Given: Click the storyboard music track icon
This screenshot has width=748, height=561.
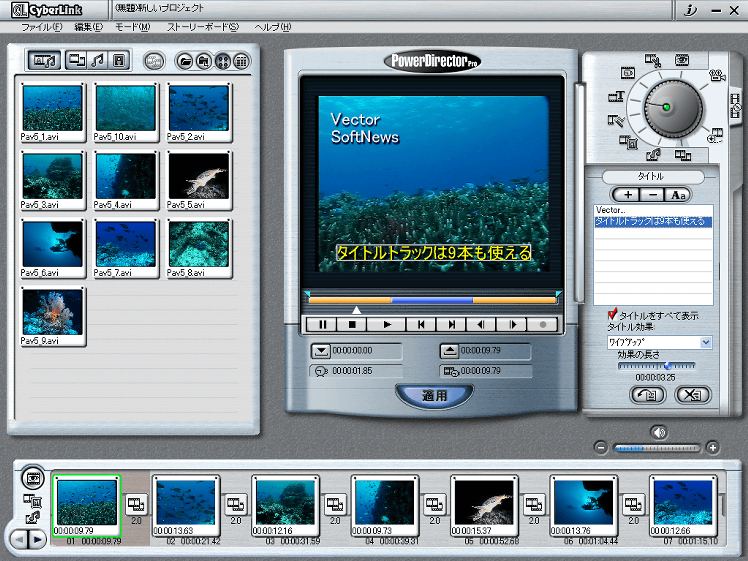Looking at the screenshot, I should click(32, 517).
